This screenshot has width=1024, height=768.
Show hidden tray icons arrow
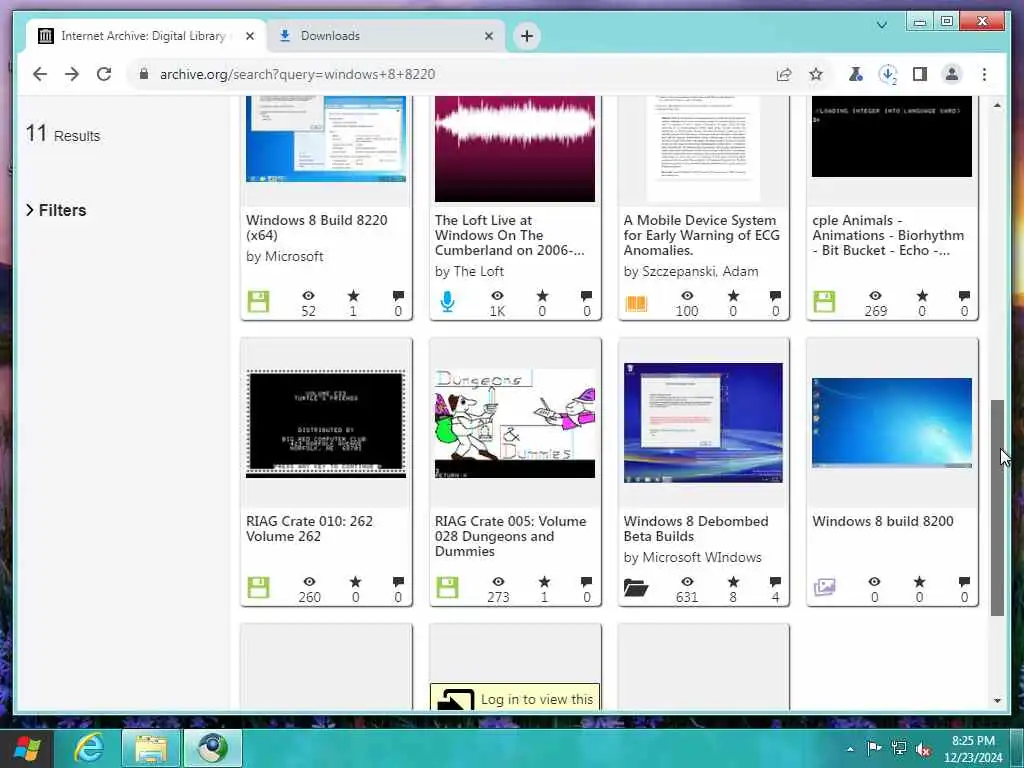pyautogui.click(x=850, y=749)
